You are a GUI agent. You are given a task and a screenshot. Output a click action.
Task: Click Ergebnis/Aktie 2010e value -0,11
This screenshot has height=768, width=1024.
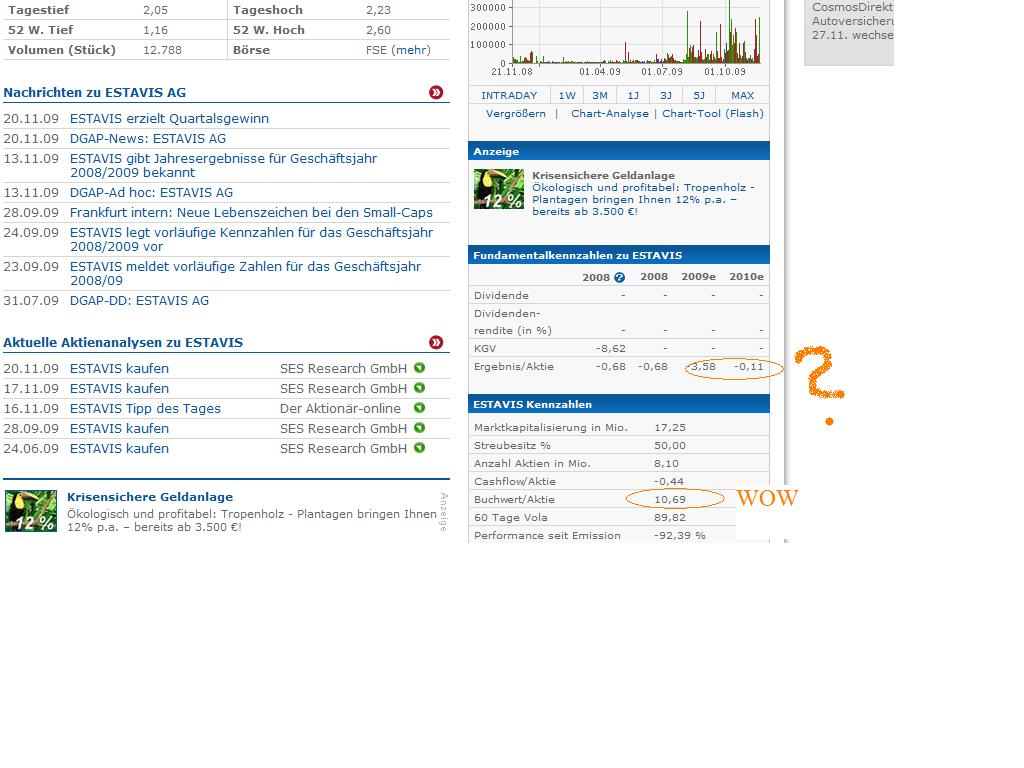748,367
